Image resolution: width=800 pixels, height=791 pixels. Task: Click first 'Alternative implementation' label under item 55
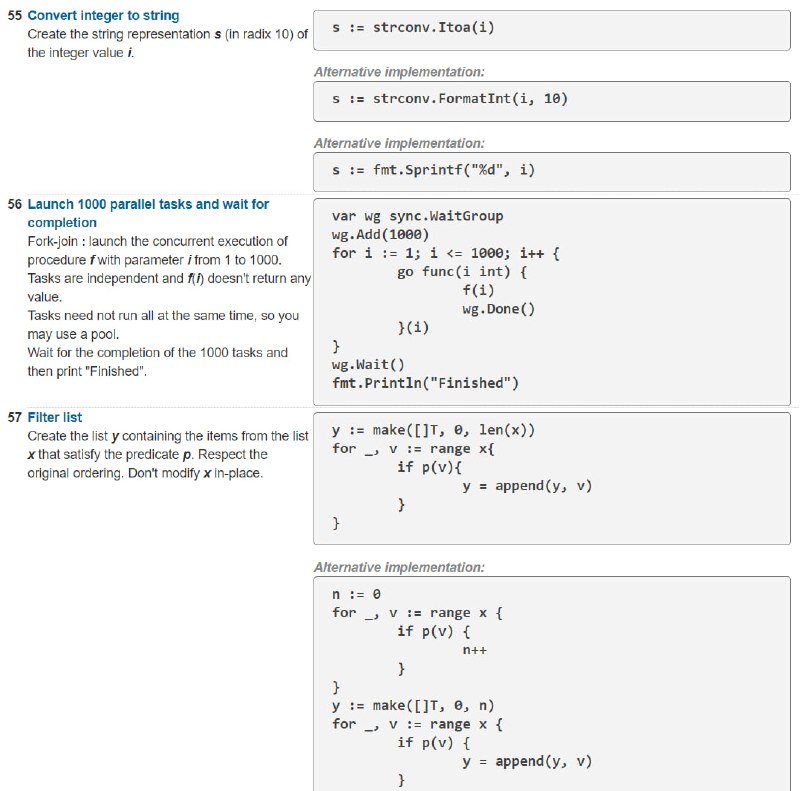[x=399, y=72]
